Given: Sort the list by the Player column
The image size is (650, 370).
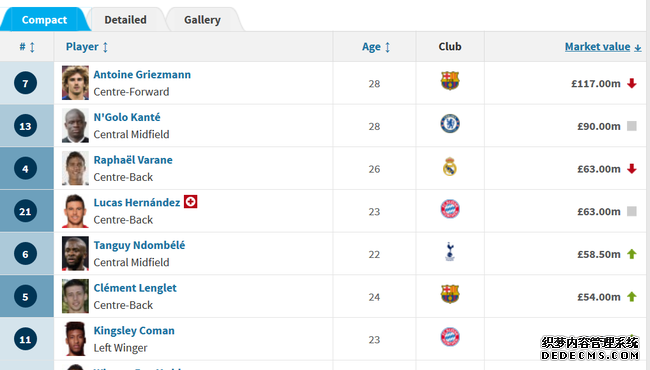Looking at the screenshot, I should [x=87, y=47].
